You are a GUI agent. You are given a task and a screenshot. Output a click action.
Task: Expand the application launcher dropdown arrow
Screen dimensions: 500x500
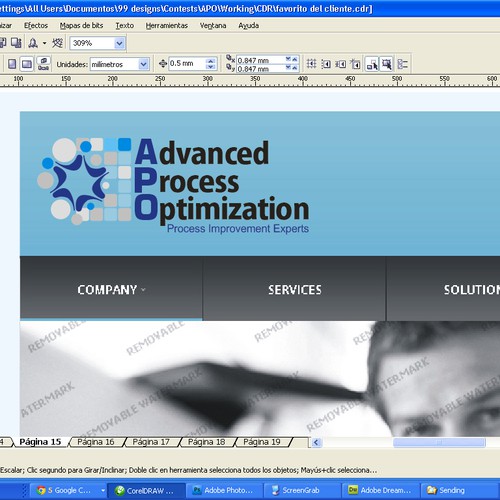(x=44, y=43)
